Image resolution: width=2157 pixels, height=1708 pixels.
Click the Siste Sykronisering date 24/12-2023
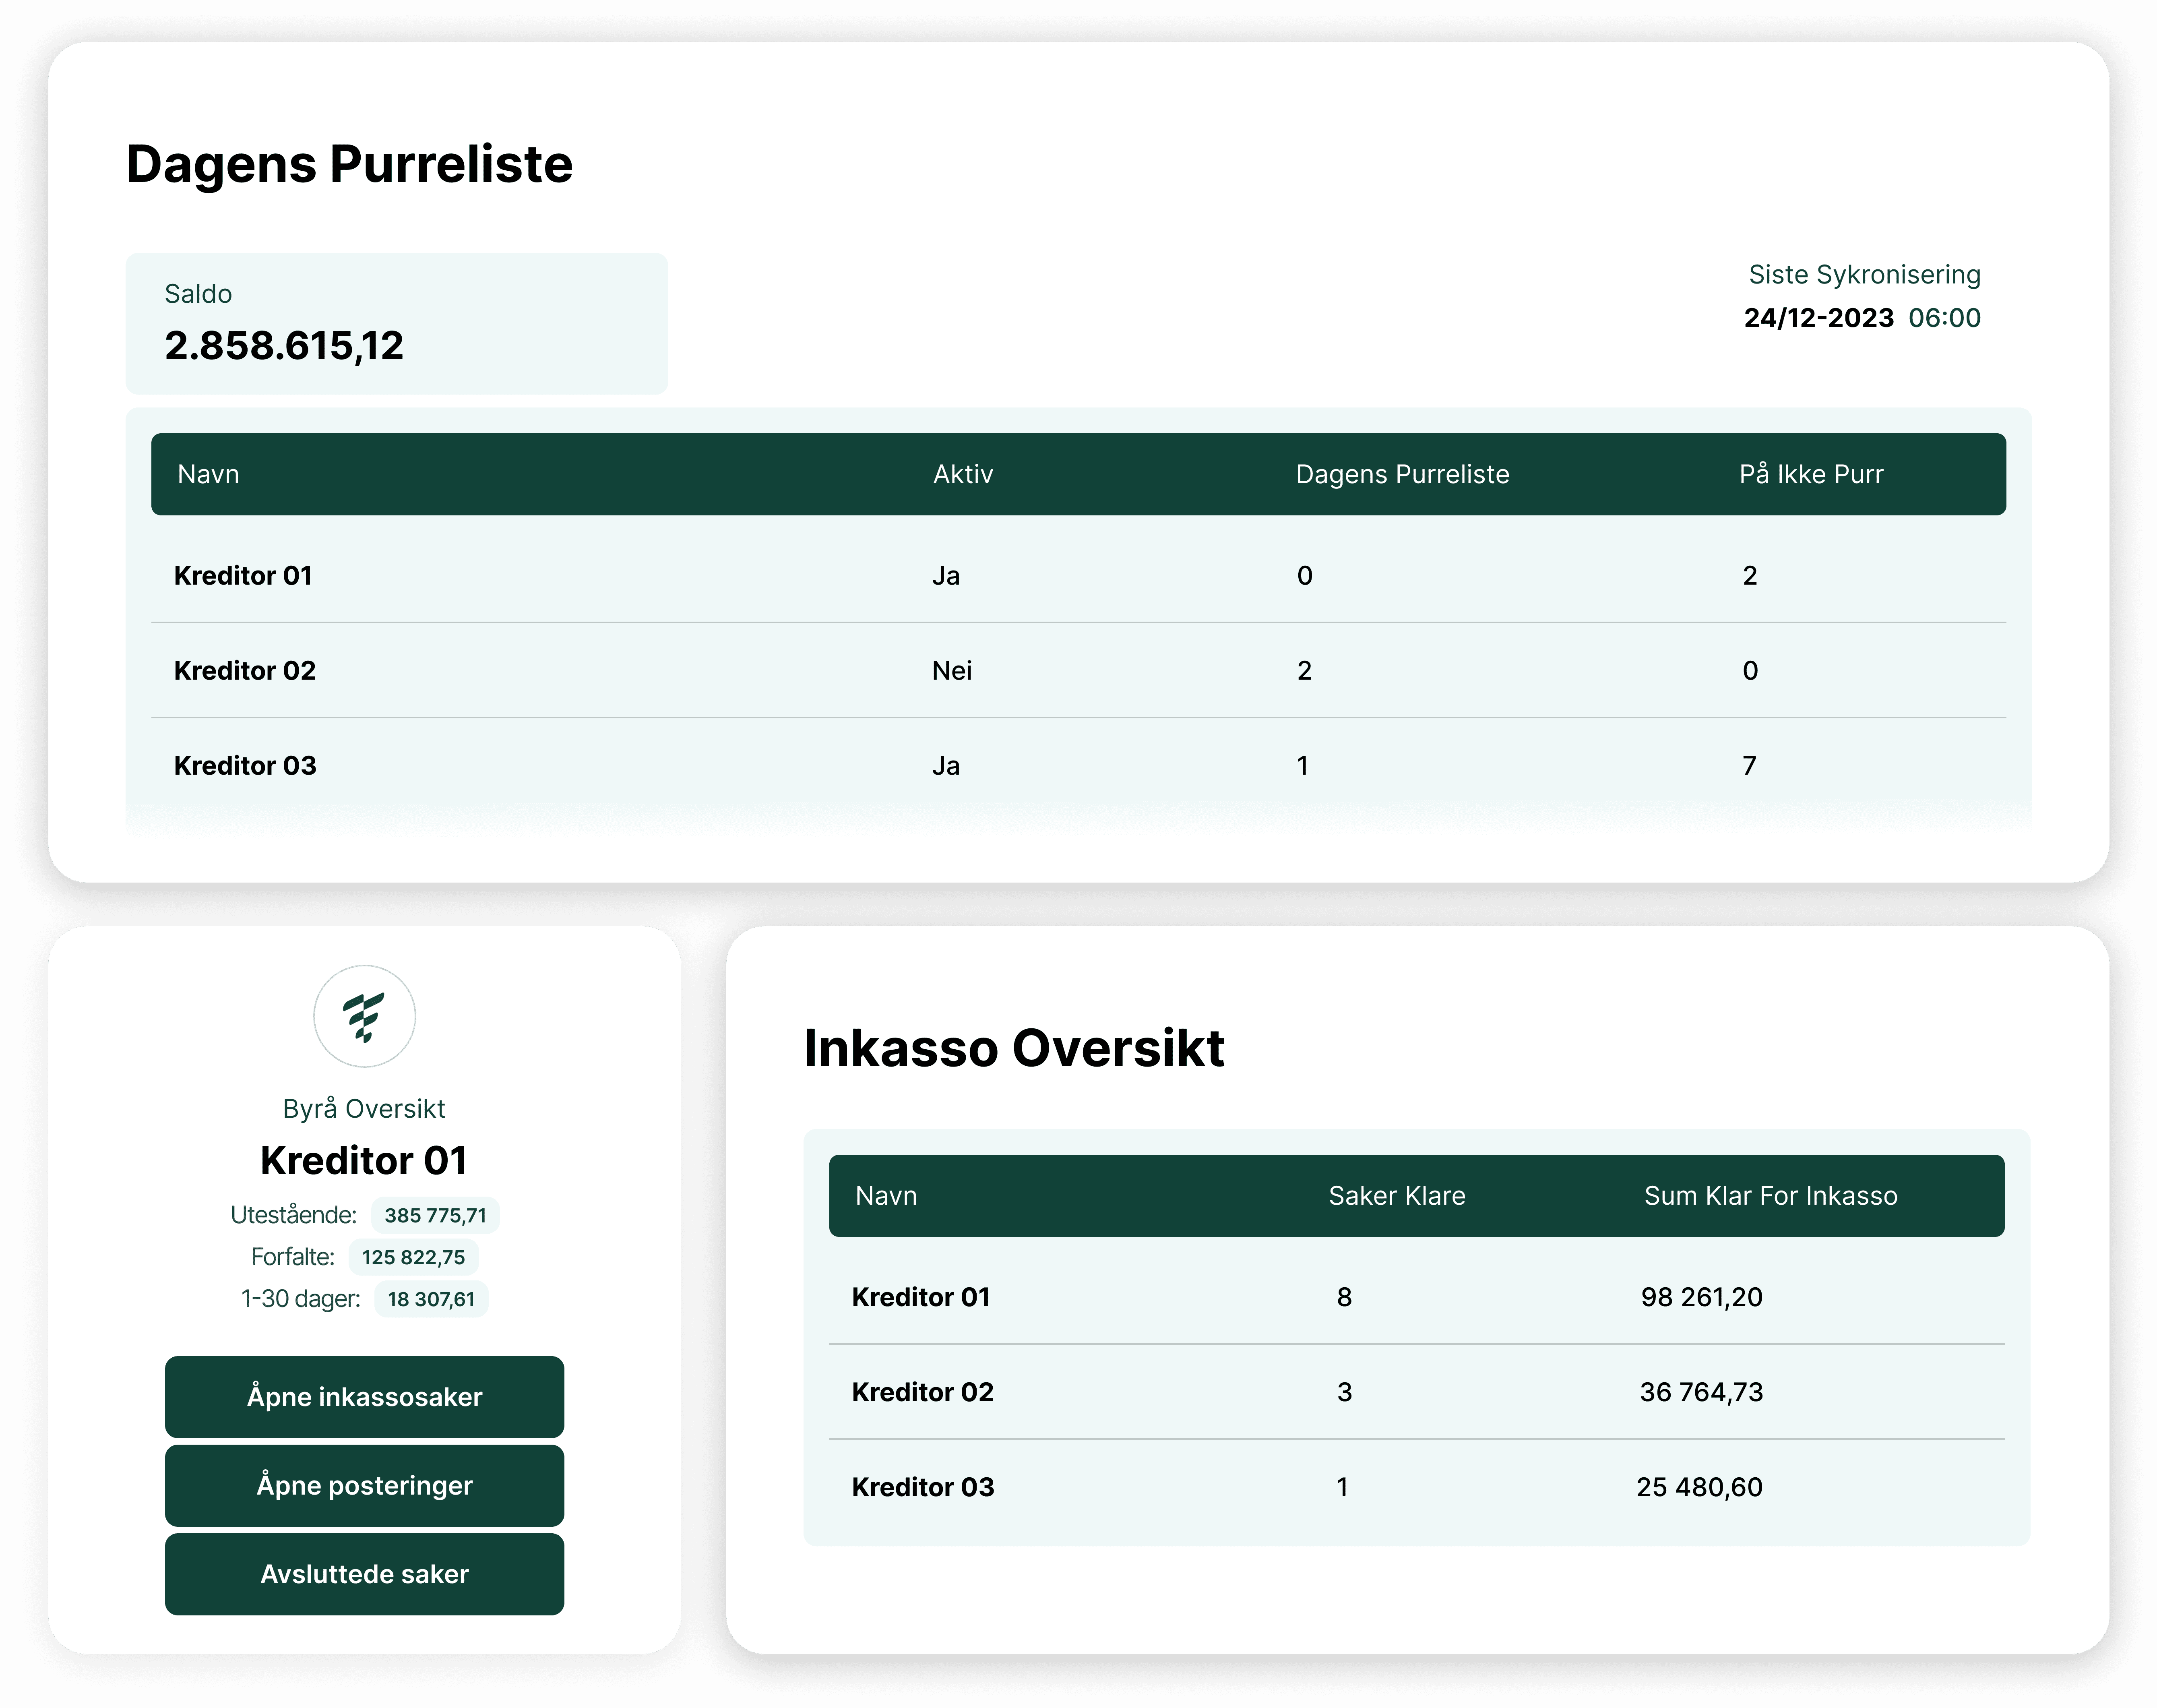pos(1818,318)
